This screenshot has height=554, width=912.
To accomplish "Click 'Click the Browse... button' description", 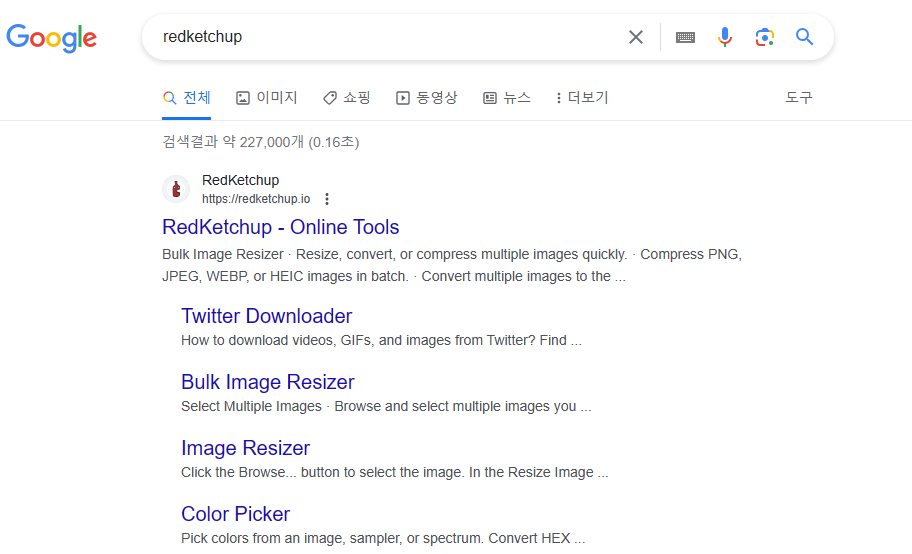I will (x=394, y=473).
